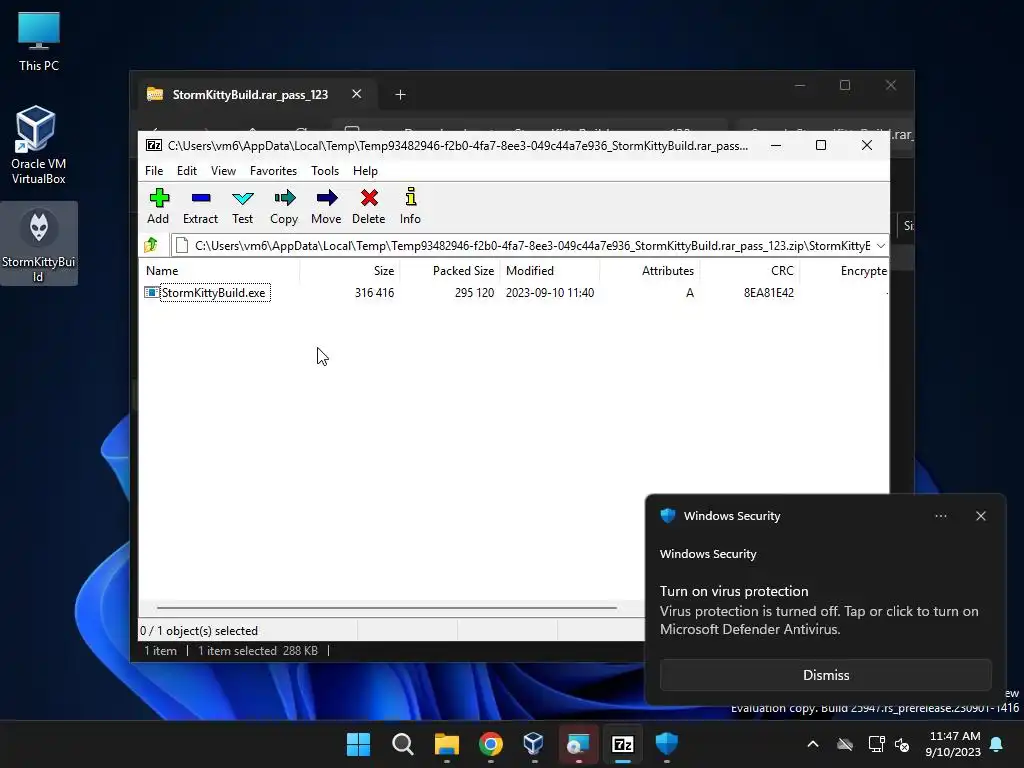Expand the address path history dropdown
1024x768 pixels.
coord(880,246)
